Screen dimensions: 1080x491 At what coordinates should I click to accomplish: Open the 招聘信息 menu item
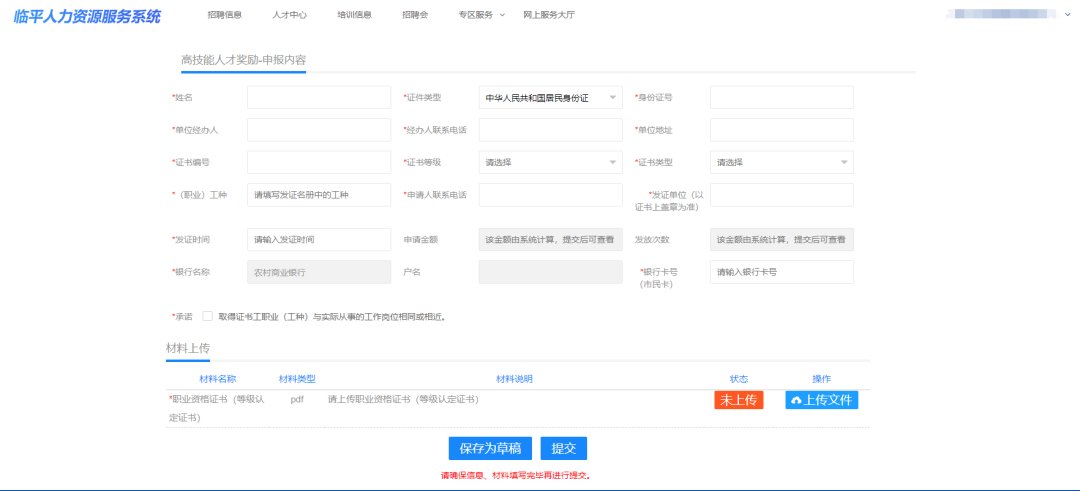click(224, 15)
